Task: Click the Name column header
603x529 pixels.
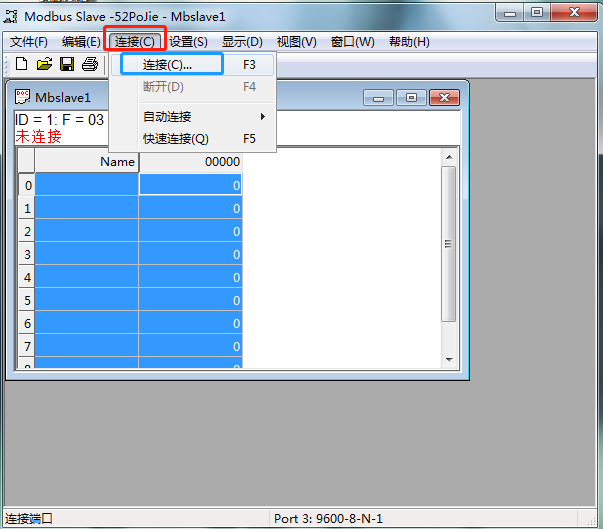Action: click(87, 161)
